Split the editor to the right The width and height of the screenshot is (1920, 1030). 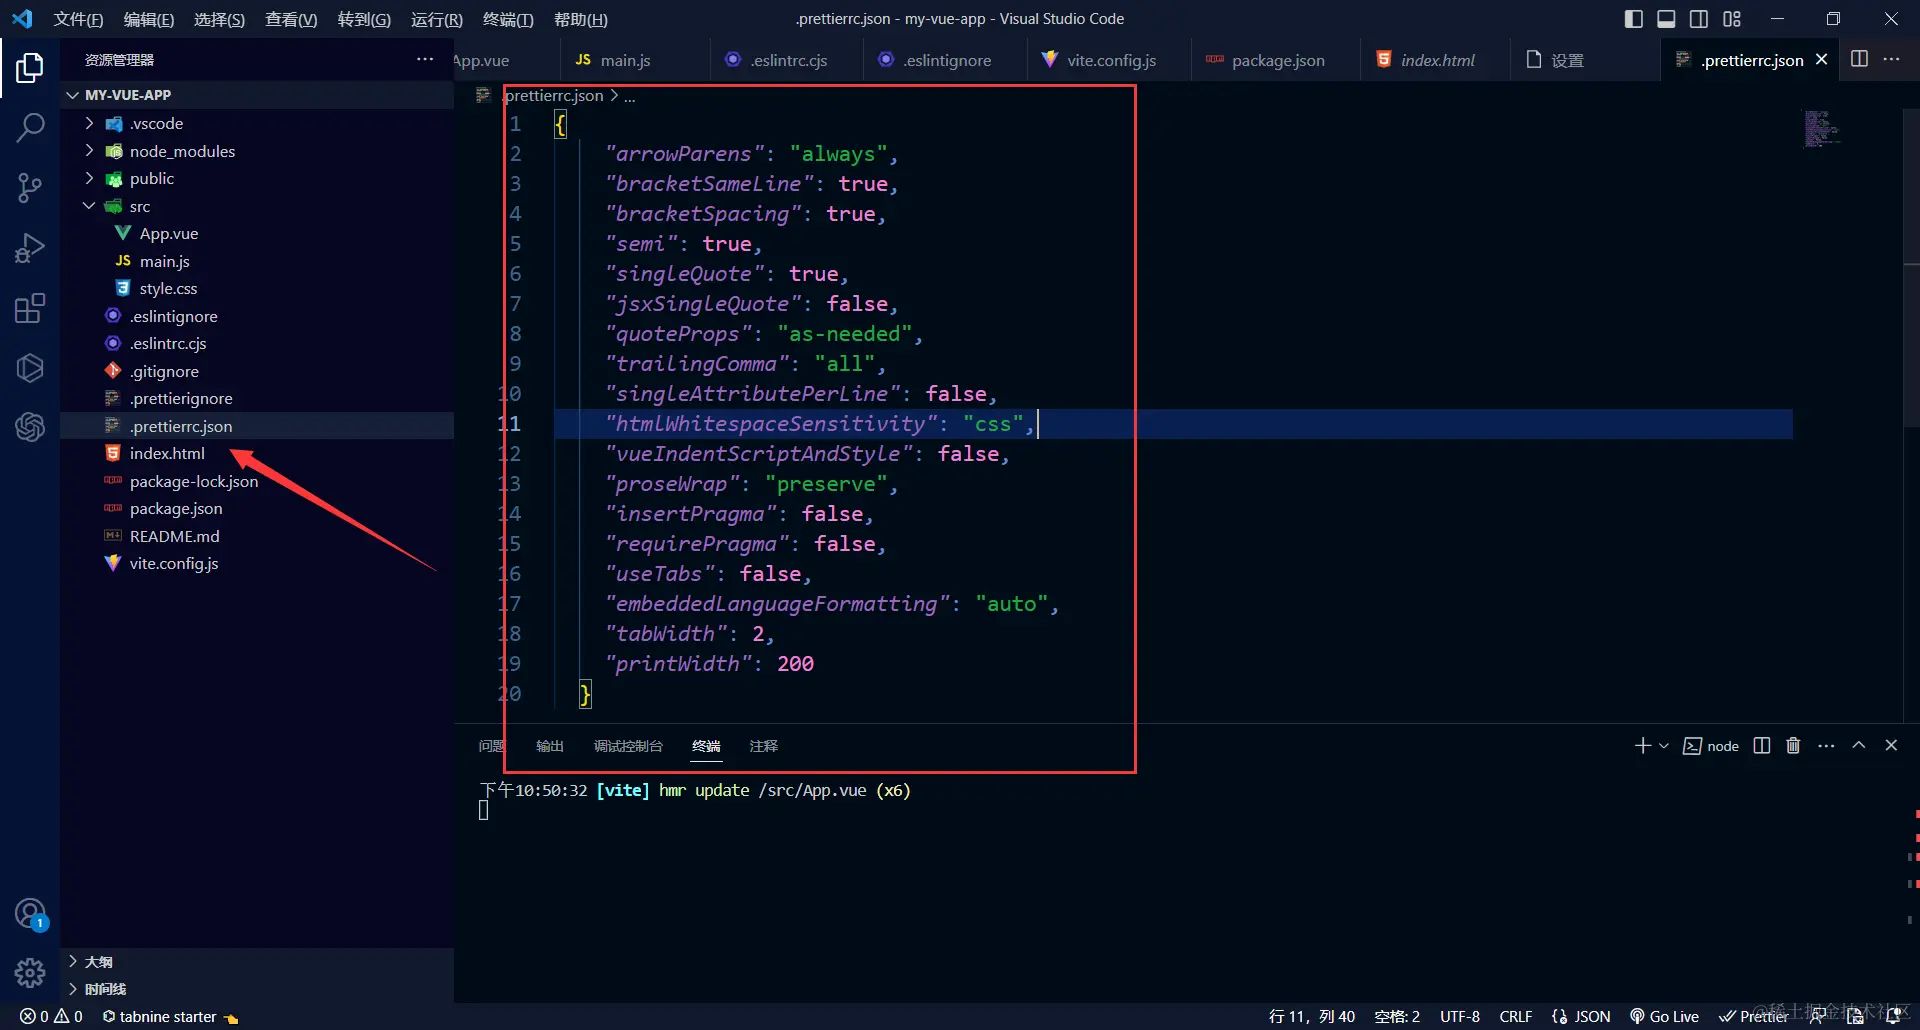tap(1859, 59)
